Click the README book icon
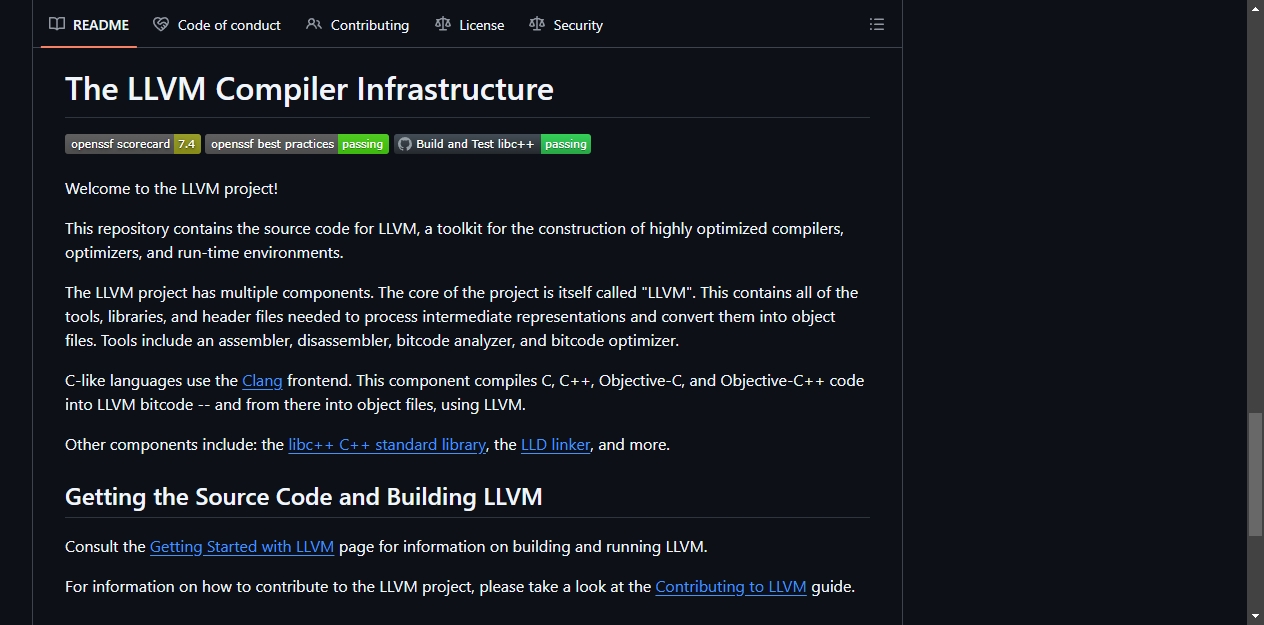 click(x=57, y=25)
